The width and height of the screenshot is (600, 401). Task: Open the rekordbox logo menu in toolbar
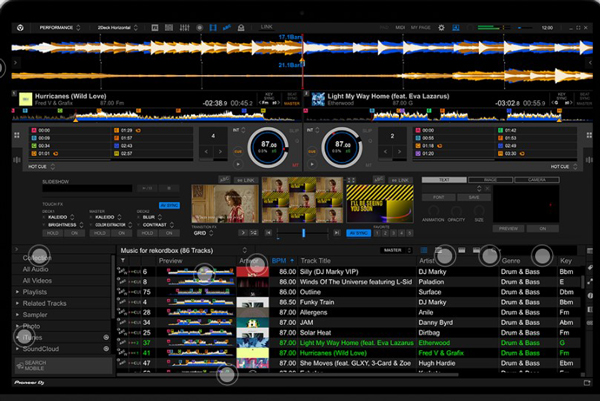20,28
